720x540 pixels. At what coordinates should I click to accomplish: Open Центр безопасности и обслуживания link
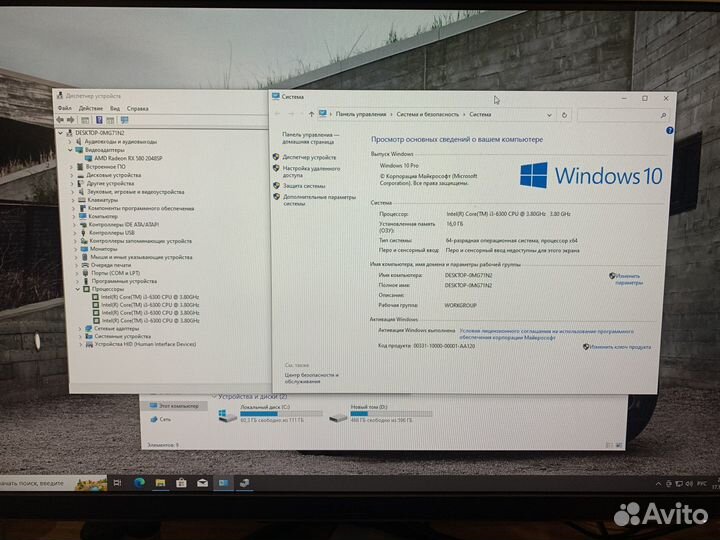[x=311, y=378]
